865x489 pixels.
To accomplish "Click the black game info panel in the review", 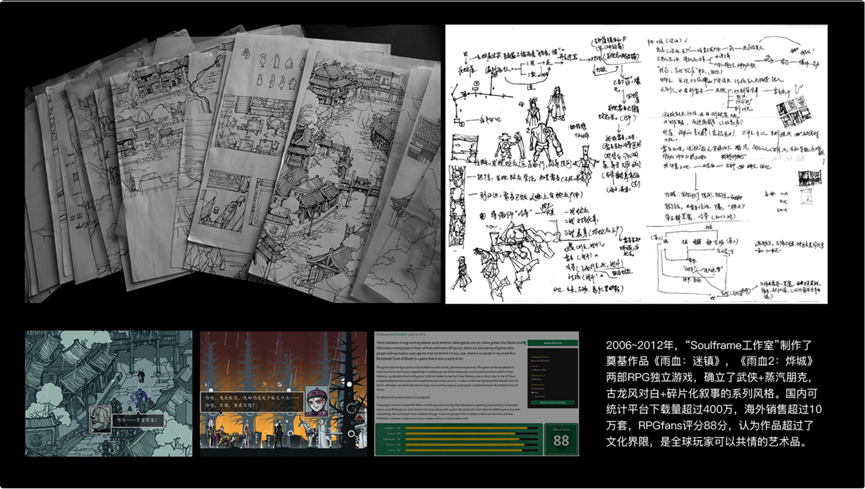I will (553, 378).
